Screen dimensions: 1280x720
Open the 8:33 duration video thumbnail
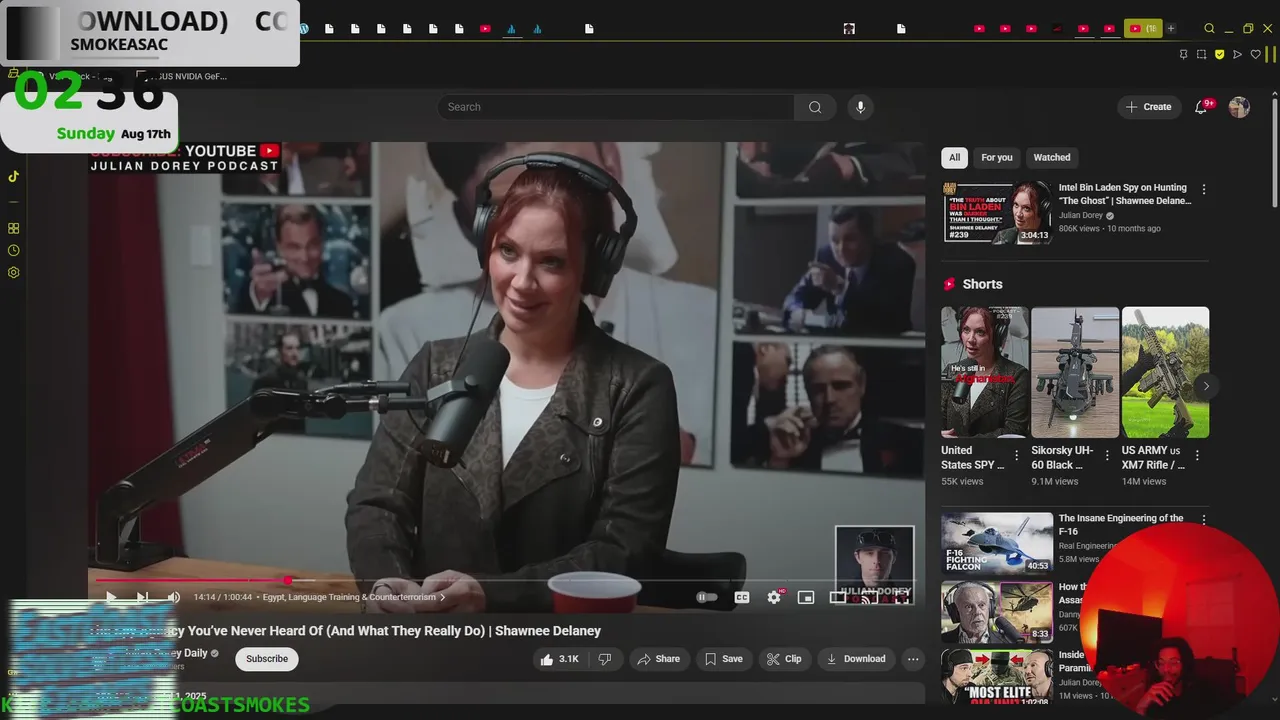coord(997,611)
